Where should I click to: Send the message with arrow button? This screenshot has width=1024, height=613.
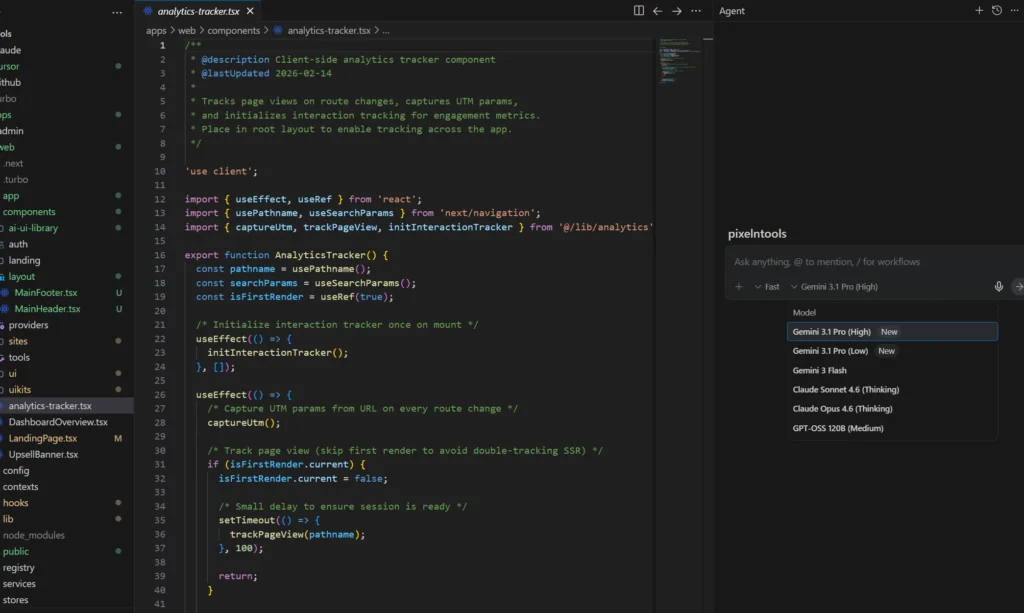(x=1018, y=287)
